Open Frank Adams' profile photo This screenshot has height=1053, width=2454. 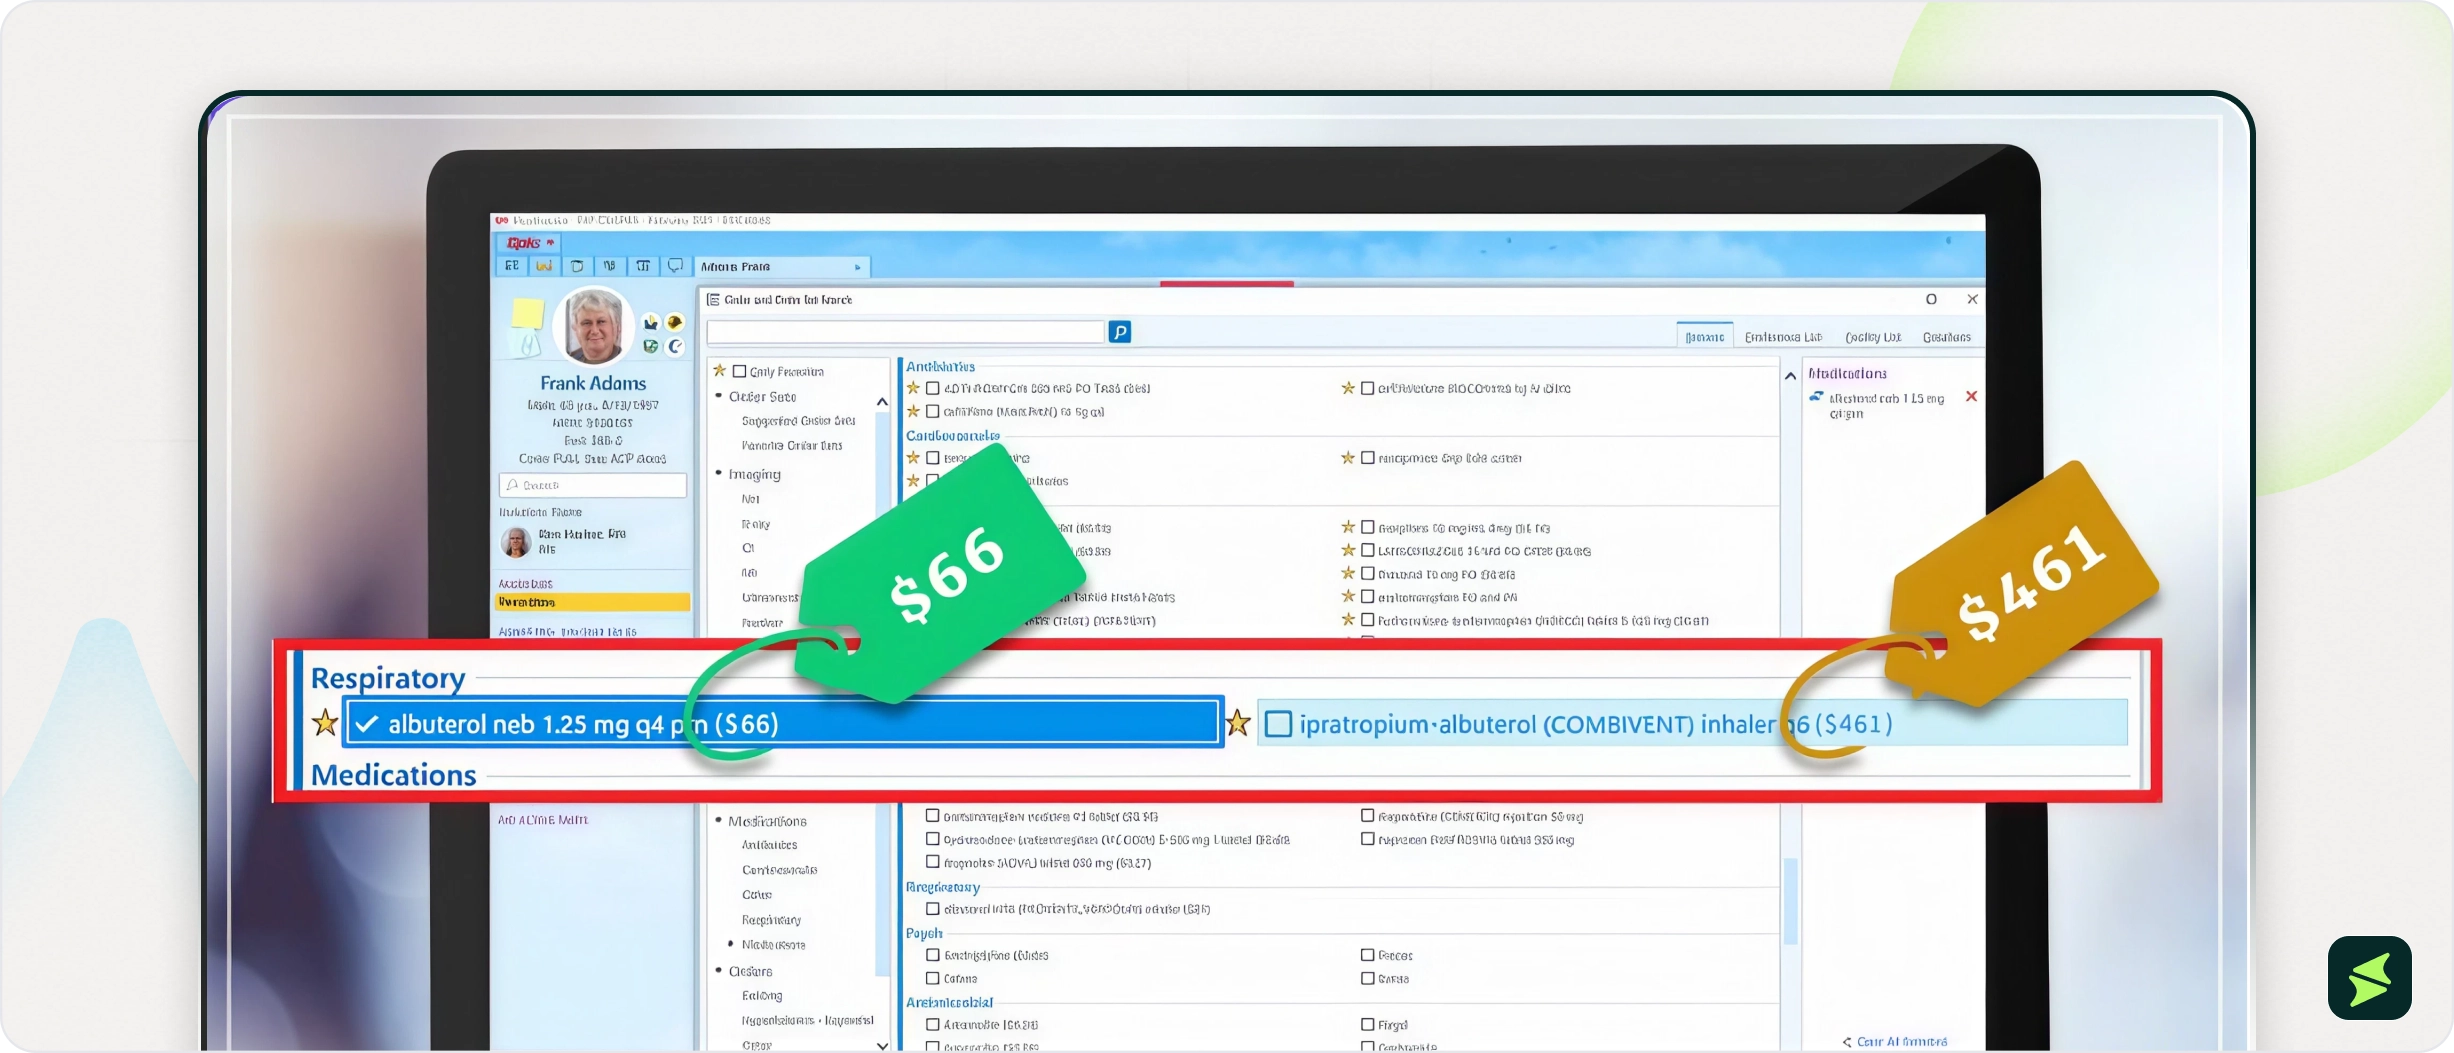(595, 326)
